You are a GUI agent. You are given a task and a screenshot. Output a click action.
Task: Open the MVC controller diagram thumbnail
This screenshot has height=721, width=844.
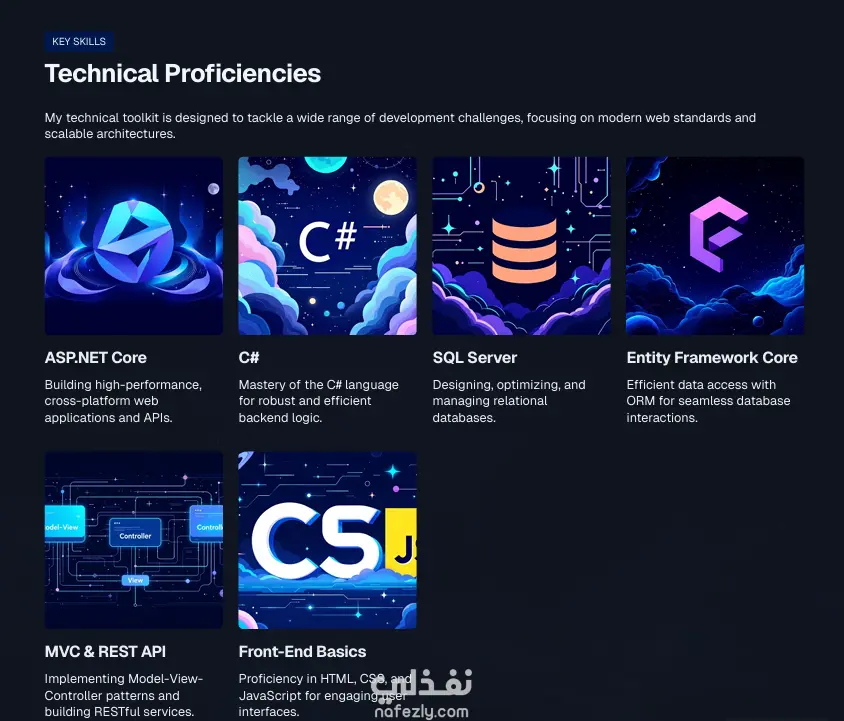pyautogui.click(x=133, y=540)
